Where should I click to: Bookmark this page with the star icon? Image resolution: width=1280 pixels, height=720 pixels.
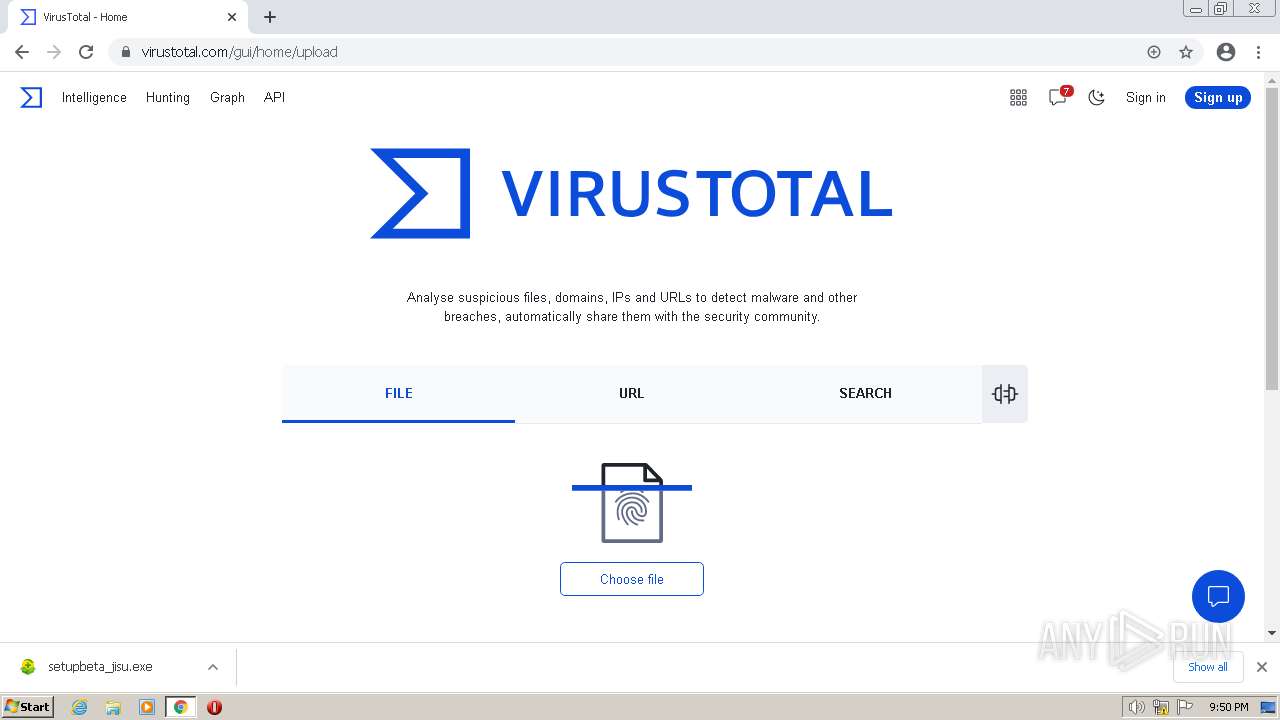(x=1186, y=52)
